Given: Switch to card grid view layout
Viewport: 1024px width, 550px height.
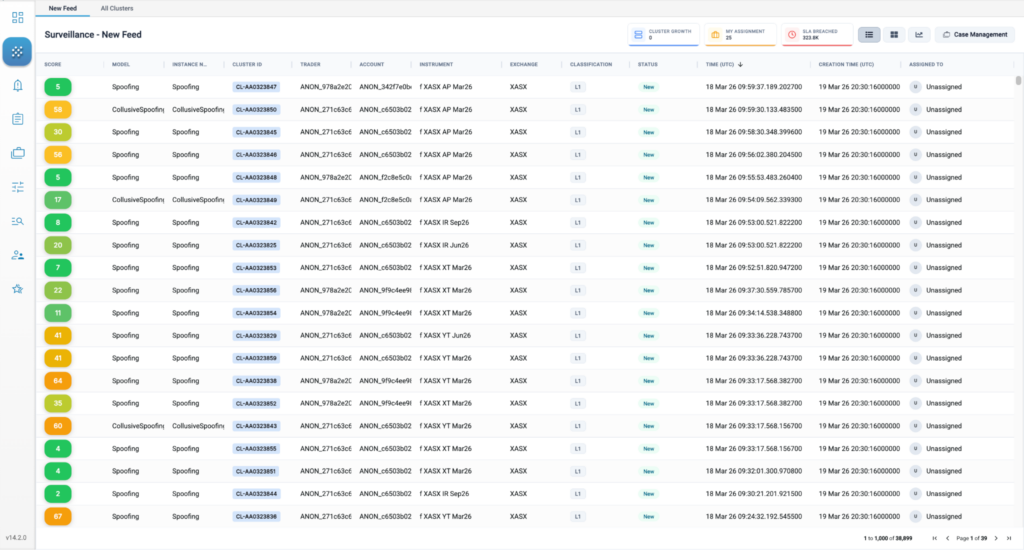Looking at the screenshot, I should point(894,35).
